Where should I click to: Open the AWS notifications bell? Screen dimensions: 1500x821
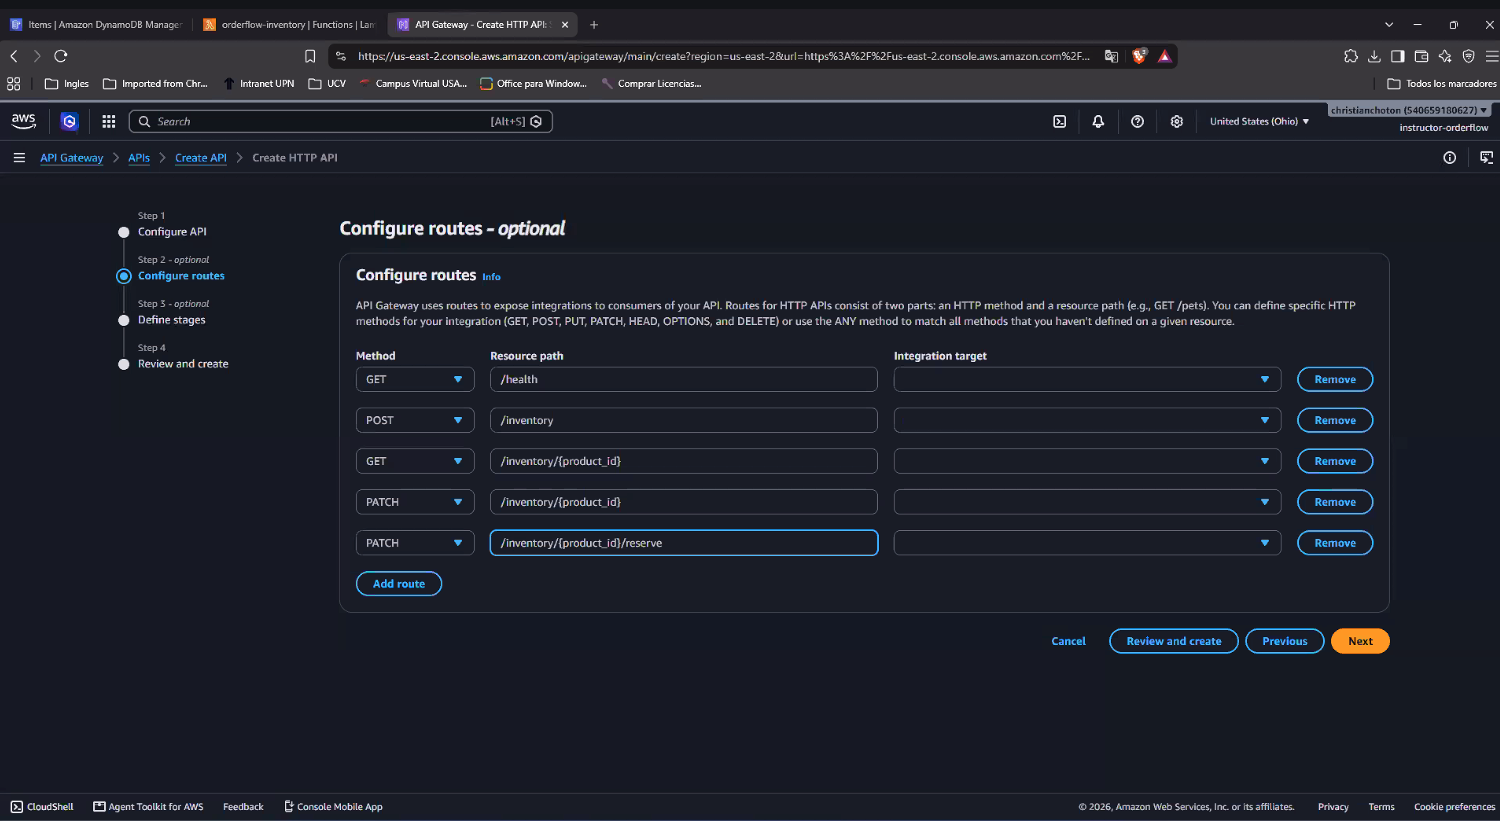[1098, 121]
